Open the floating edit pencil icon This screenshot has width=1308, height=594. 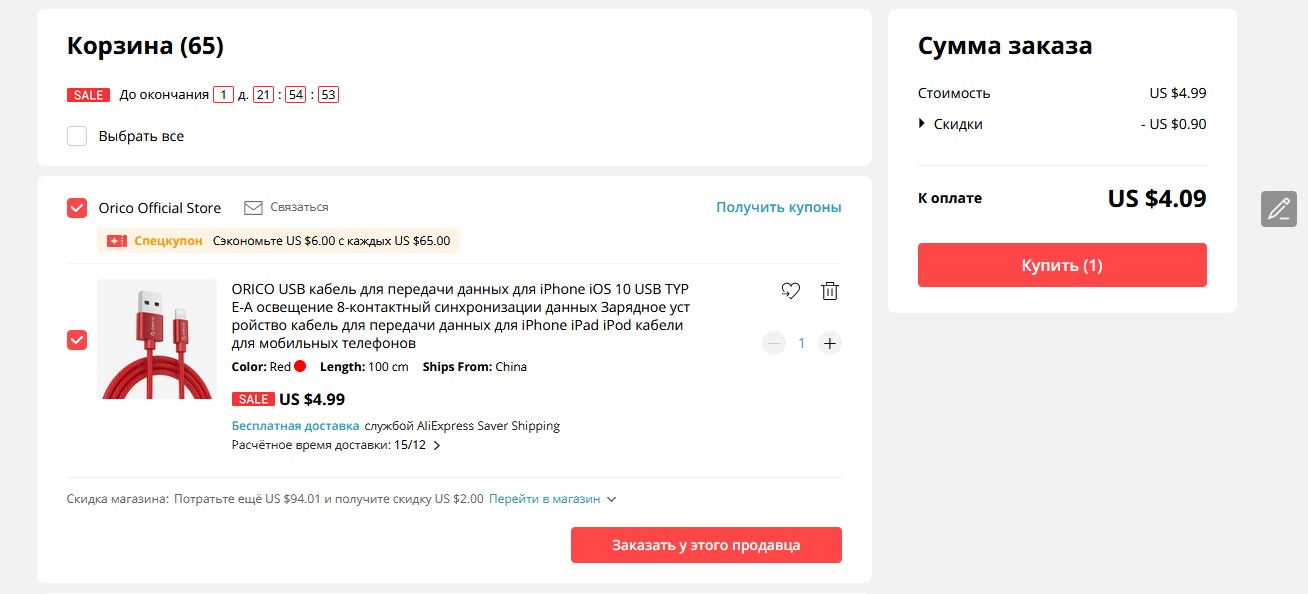(1279, 208)
